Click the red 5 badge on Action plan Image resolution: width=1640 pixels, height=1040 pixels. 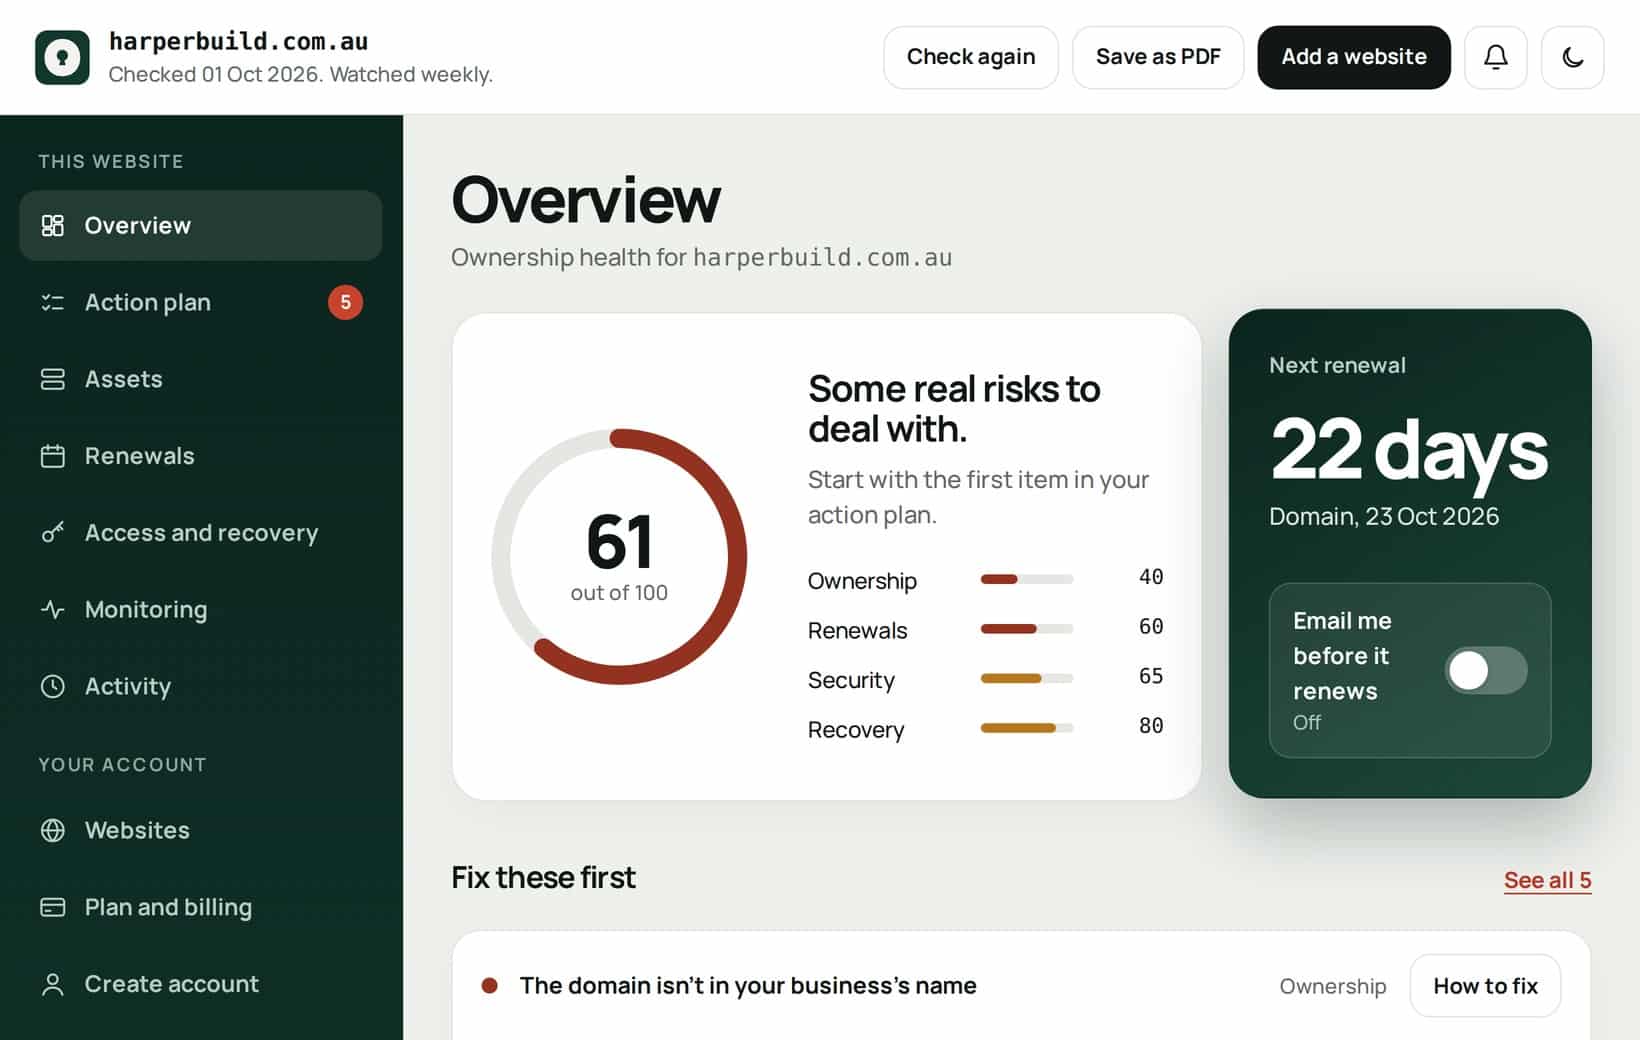coord(345,302)
